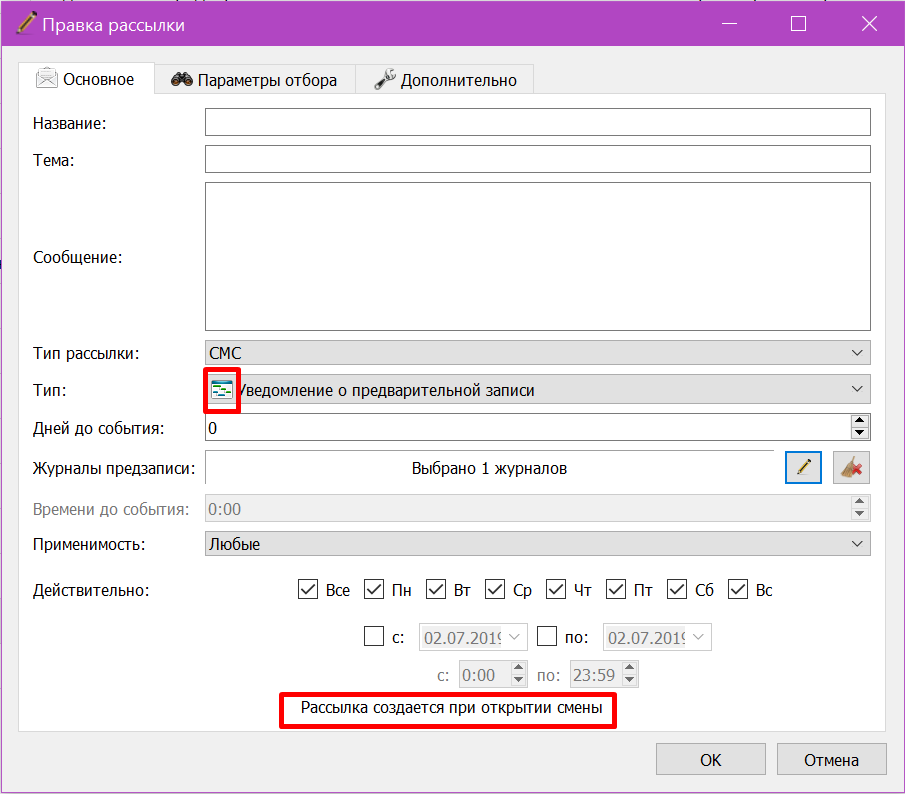The width and height of the screenshot is (905, 794).
Task: Click inside the Сообщение text area
Action: pyautogui.click(x=537, y=257)
